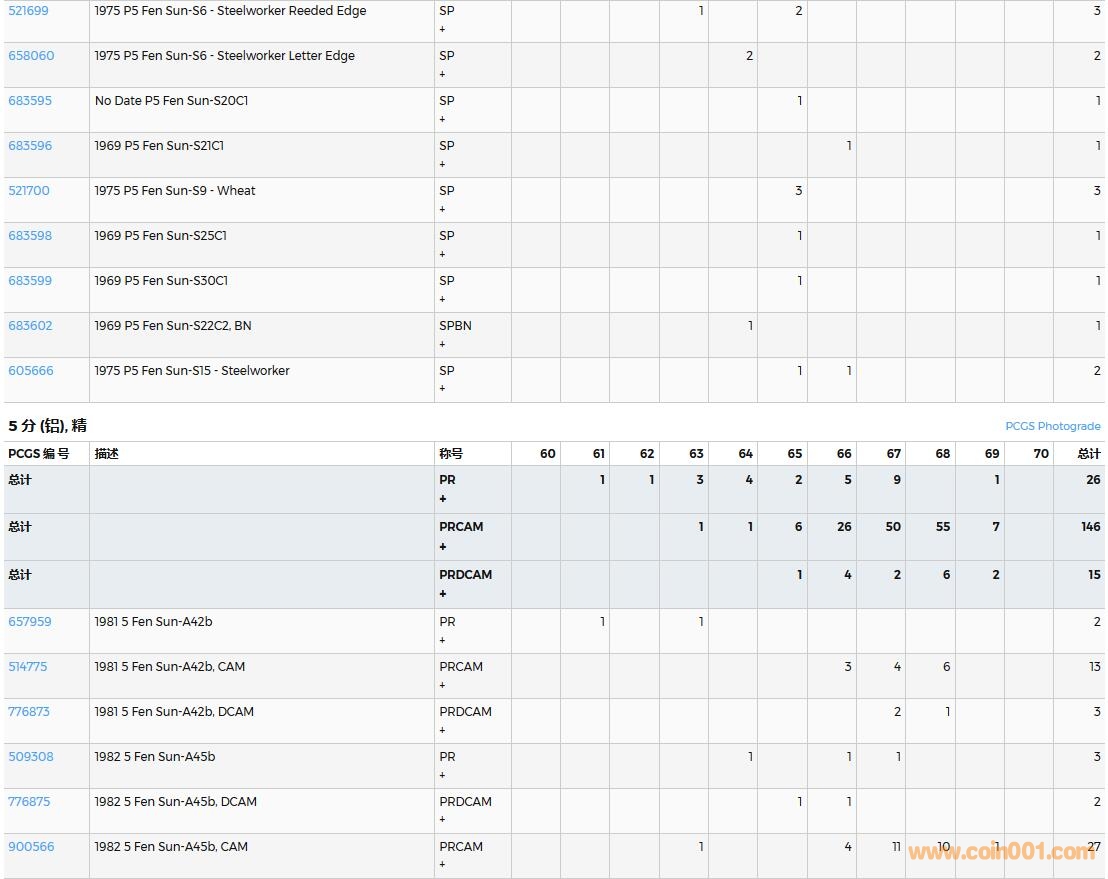Click the 总计 column header

click(1089, 454)
